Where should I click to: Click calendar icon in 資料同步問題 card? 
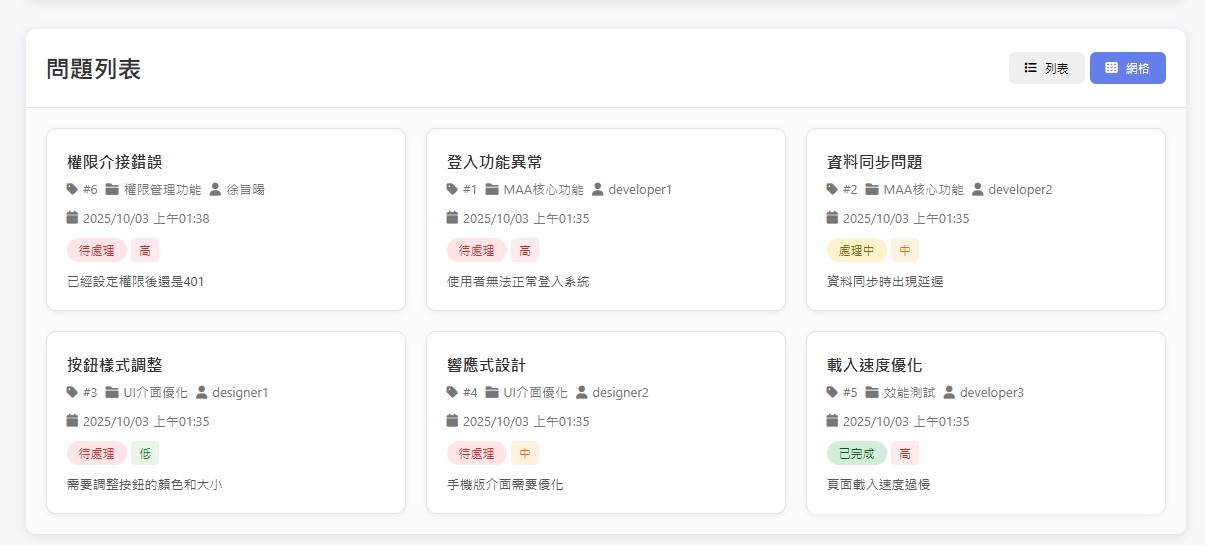coord(832,218)
